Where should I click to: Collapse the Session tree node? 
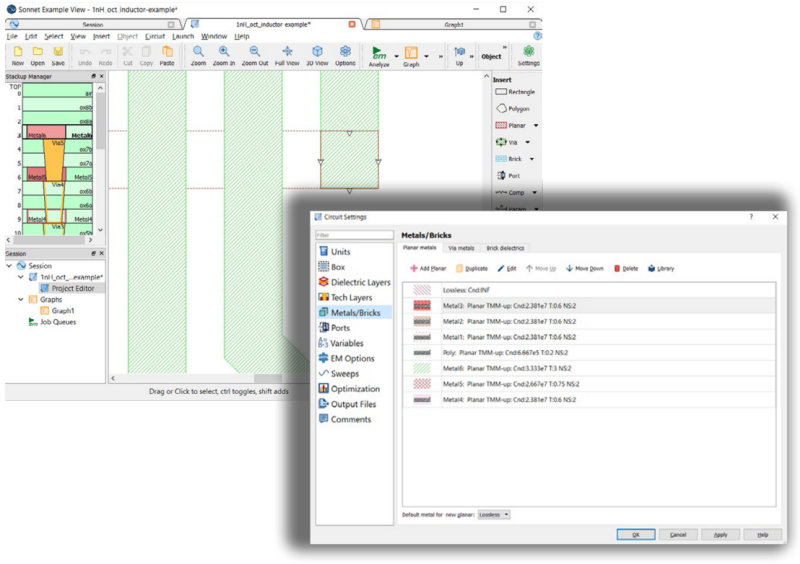[9, 265]
